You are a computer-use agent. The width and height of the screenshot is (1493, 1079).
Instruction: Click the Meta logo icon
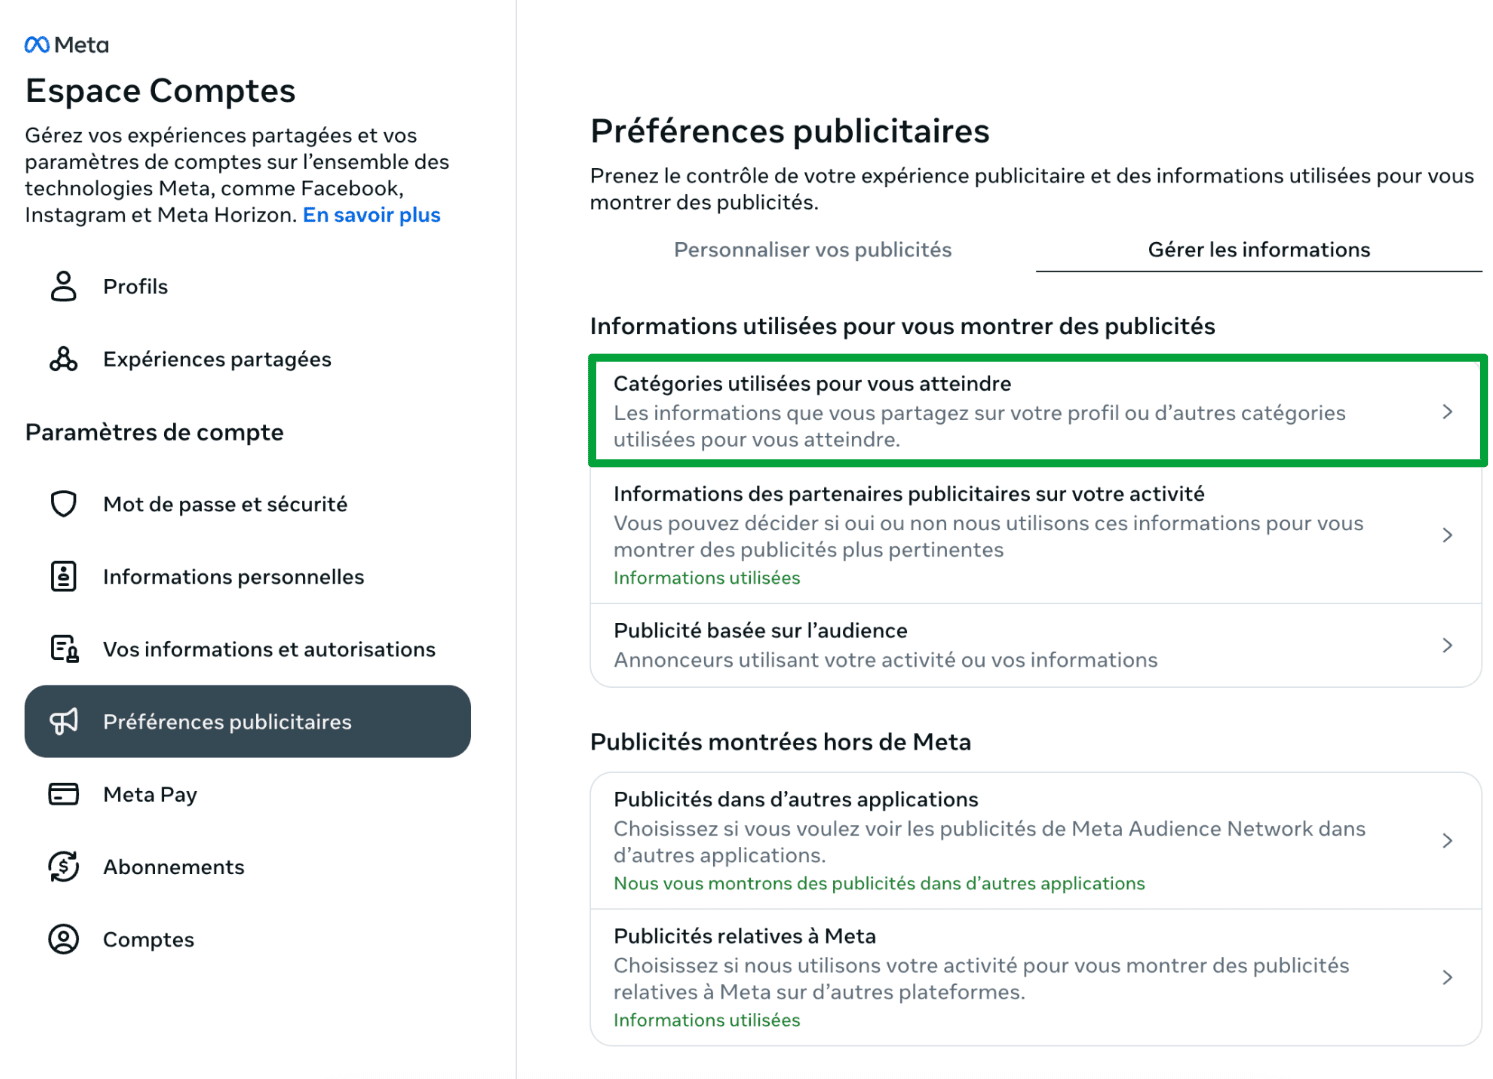37,45
